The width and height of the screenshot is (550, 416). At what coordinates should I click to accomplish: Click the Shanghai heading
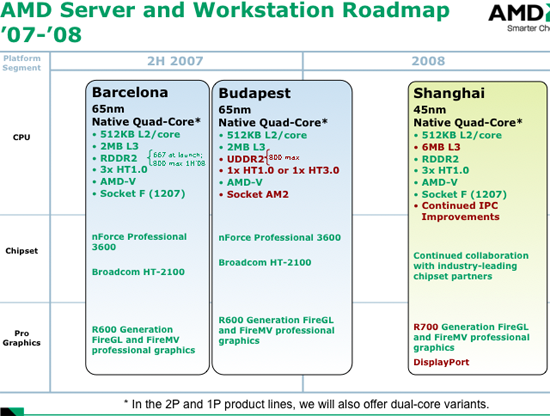tap(449, 93)
